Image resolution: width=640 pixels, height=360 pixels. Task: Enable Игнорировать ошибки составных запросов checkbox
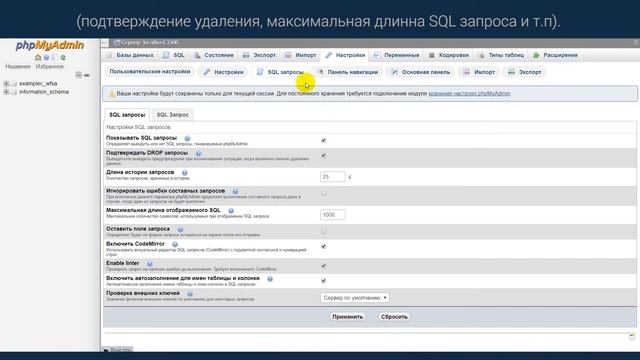[x=324, y=194]
